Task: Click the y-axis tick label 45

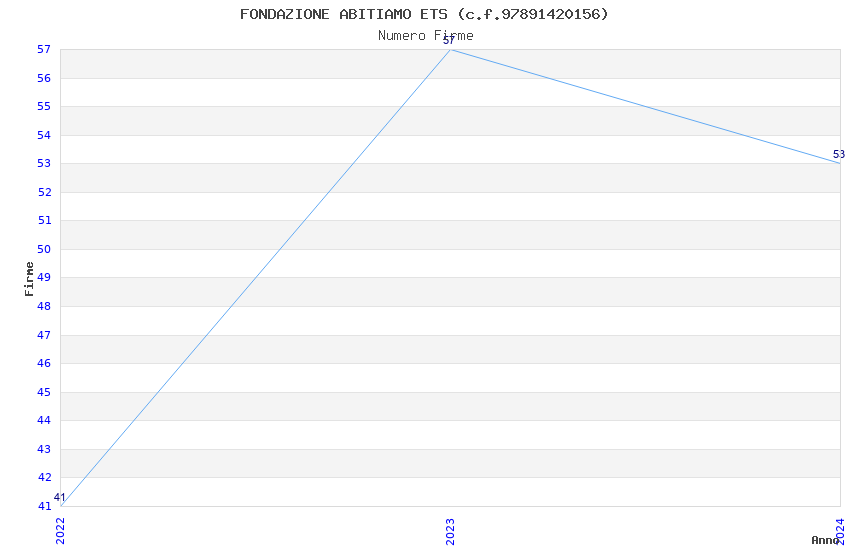Action: (44, 392)
